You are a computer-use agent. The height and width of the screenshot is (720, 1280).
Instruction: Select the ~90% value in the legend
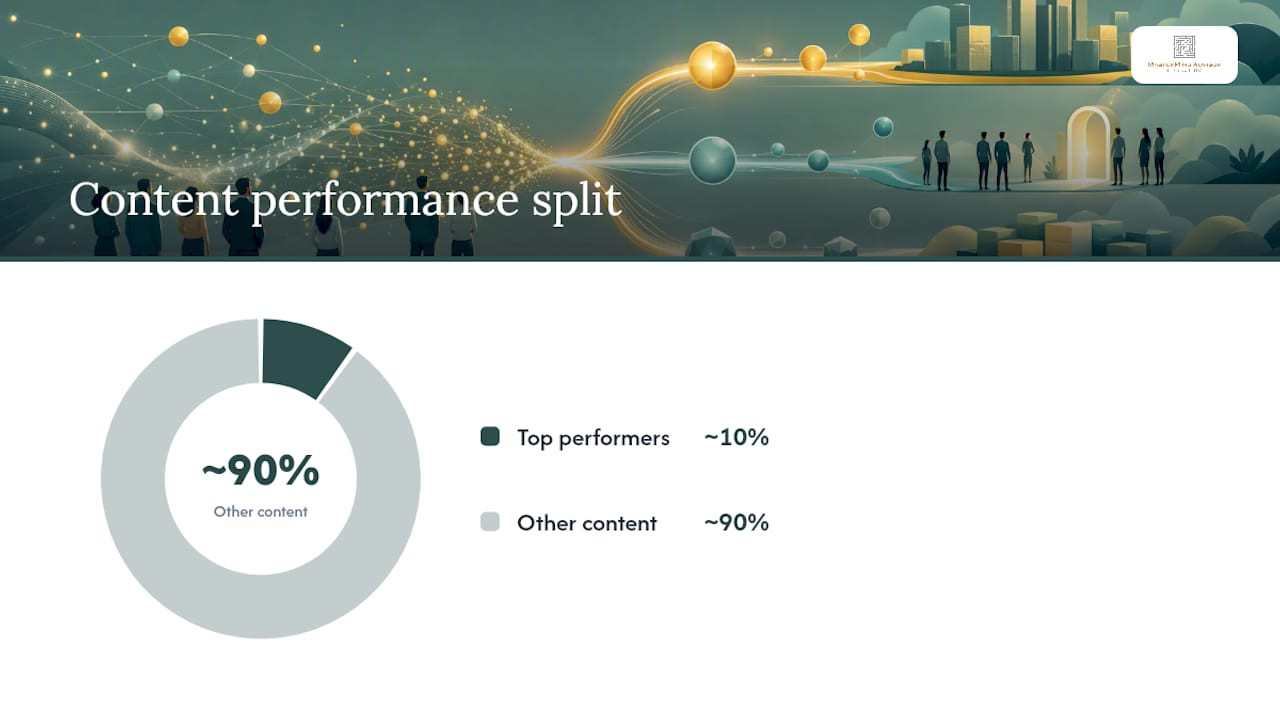click(x=736, y=523)
